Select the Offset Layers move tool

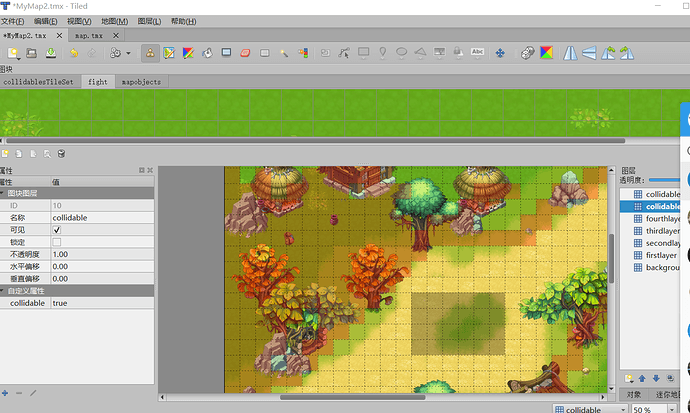pyautogui.click(x=500, y=53)
